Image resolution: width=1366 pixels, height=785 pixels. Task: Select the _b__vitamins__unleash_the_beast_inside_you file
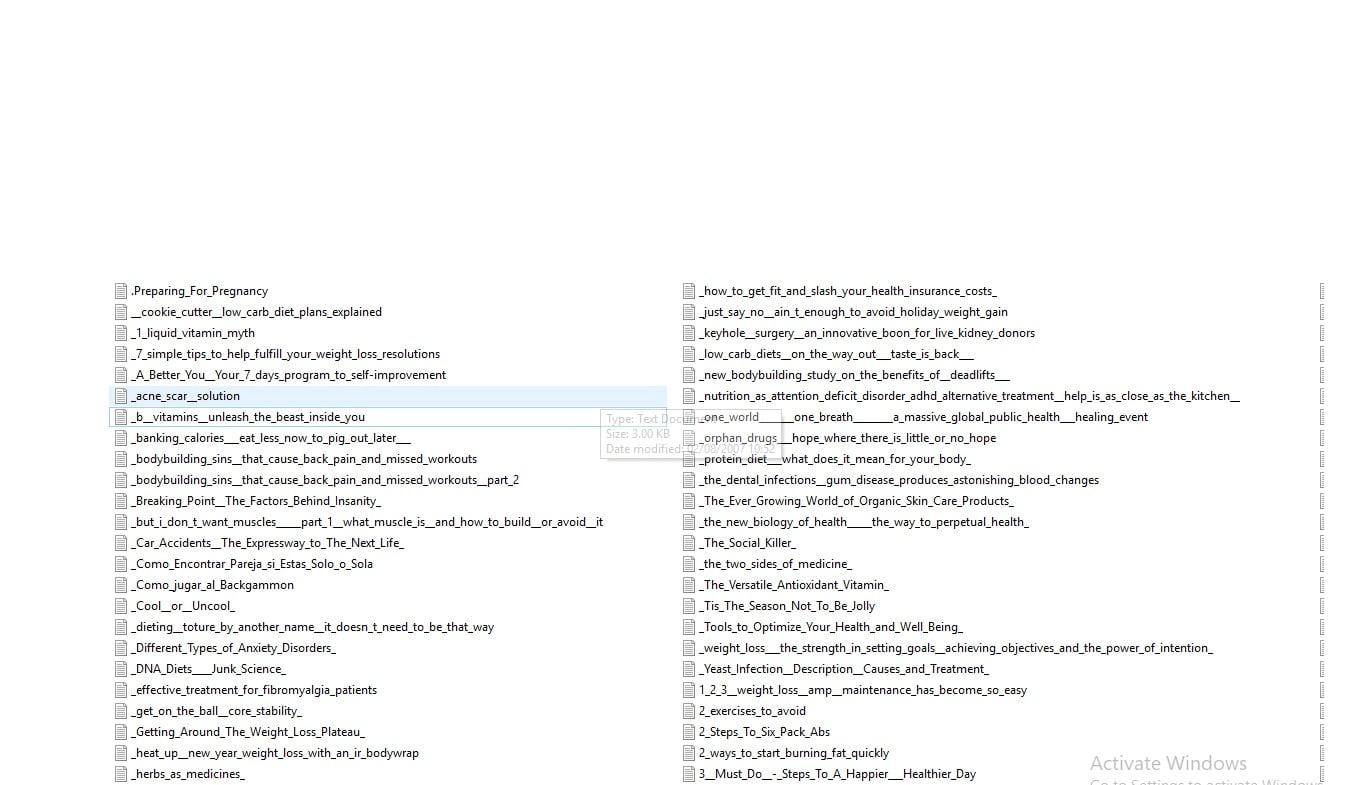point(248,417)
